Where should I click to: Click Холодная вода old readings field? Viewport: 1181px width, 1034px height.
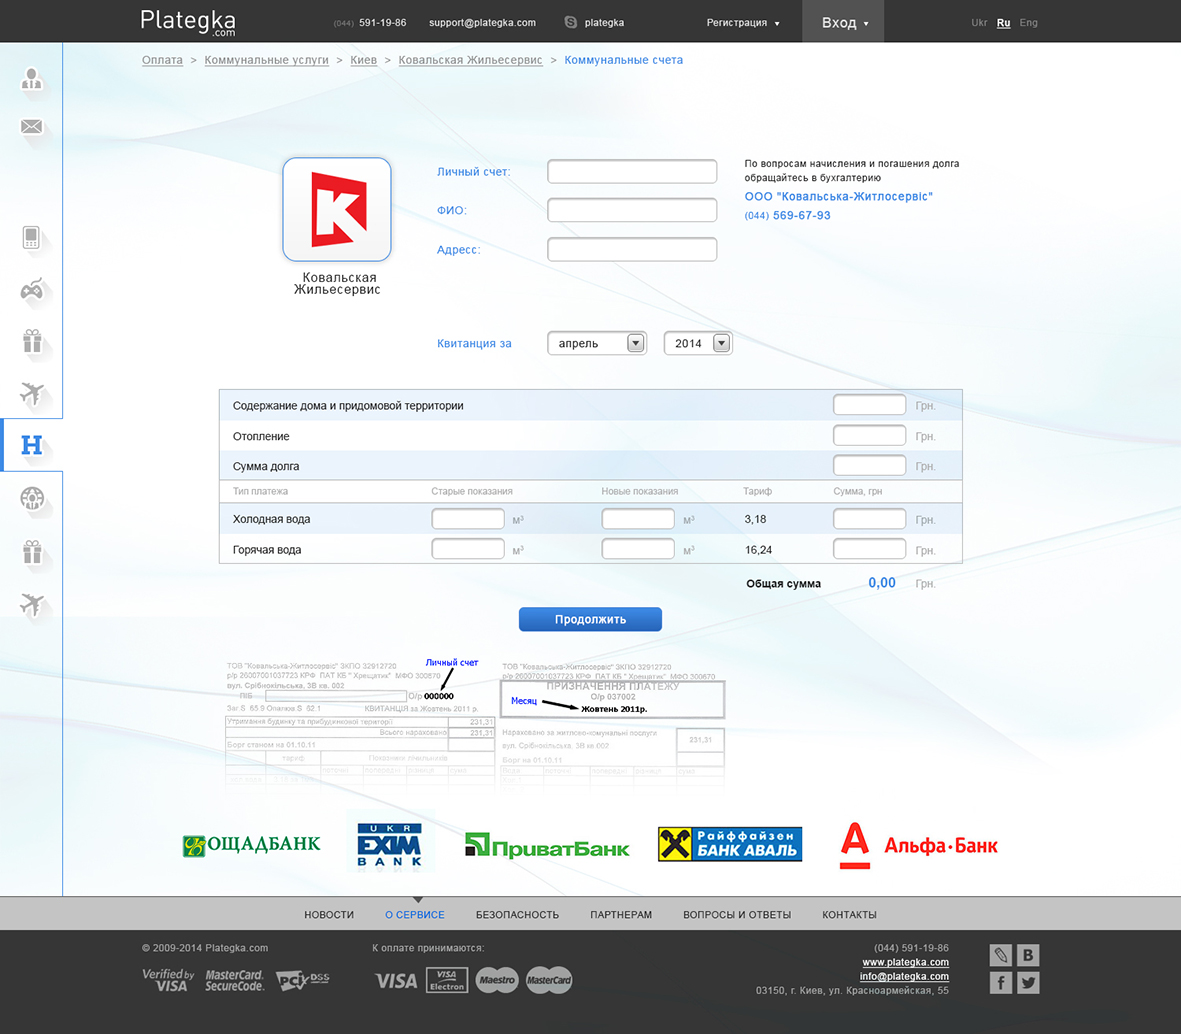pyautogui.click(x=468, y=519)
